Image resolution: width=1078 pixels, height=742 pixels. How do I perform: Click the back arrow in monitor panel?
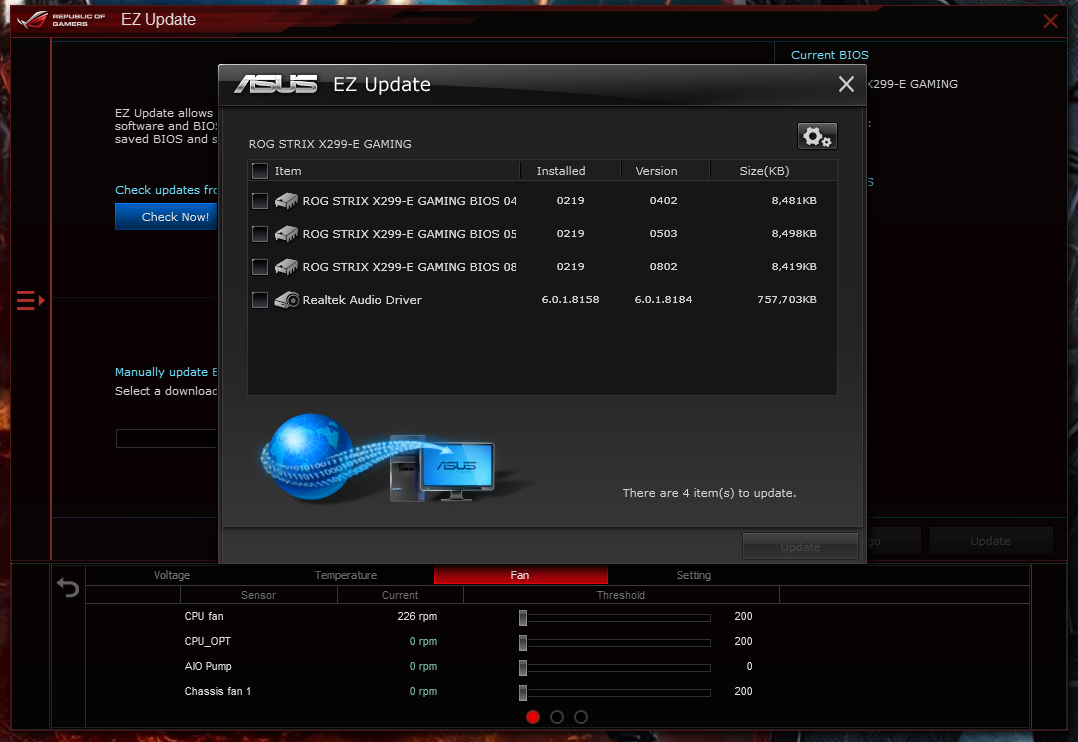tap(68, 587)
